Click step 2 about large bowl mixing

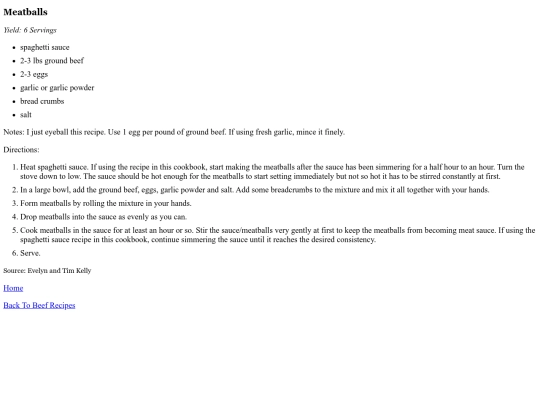[x=255, y=190]
